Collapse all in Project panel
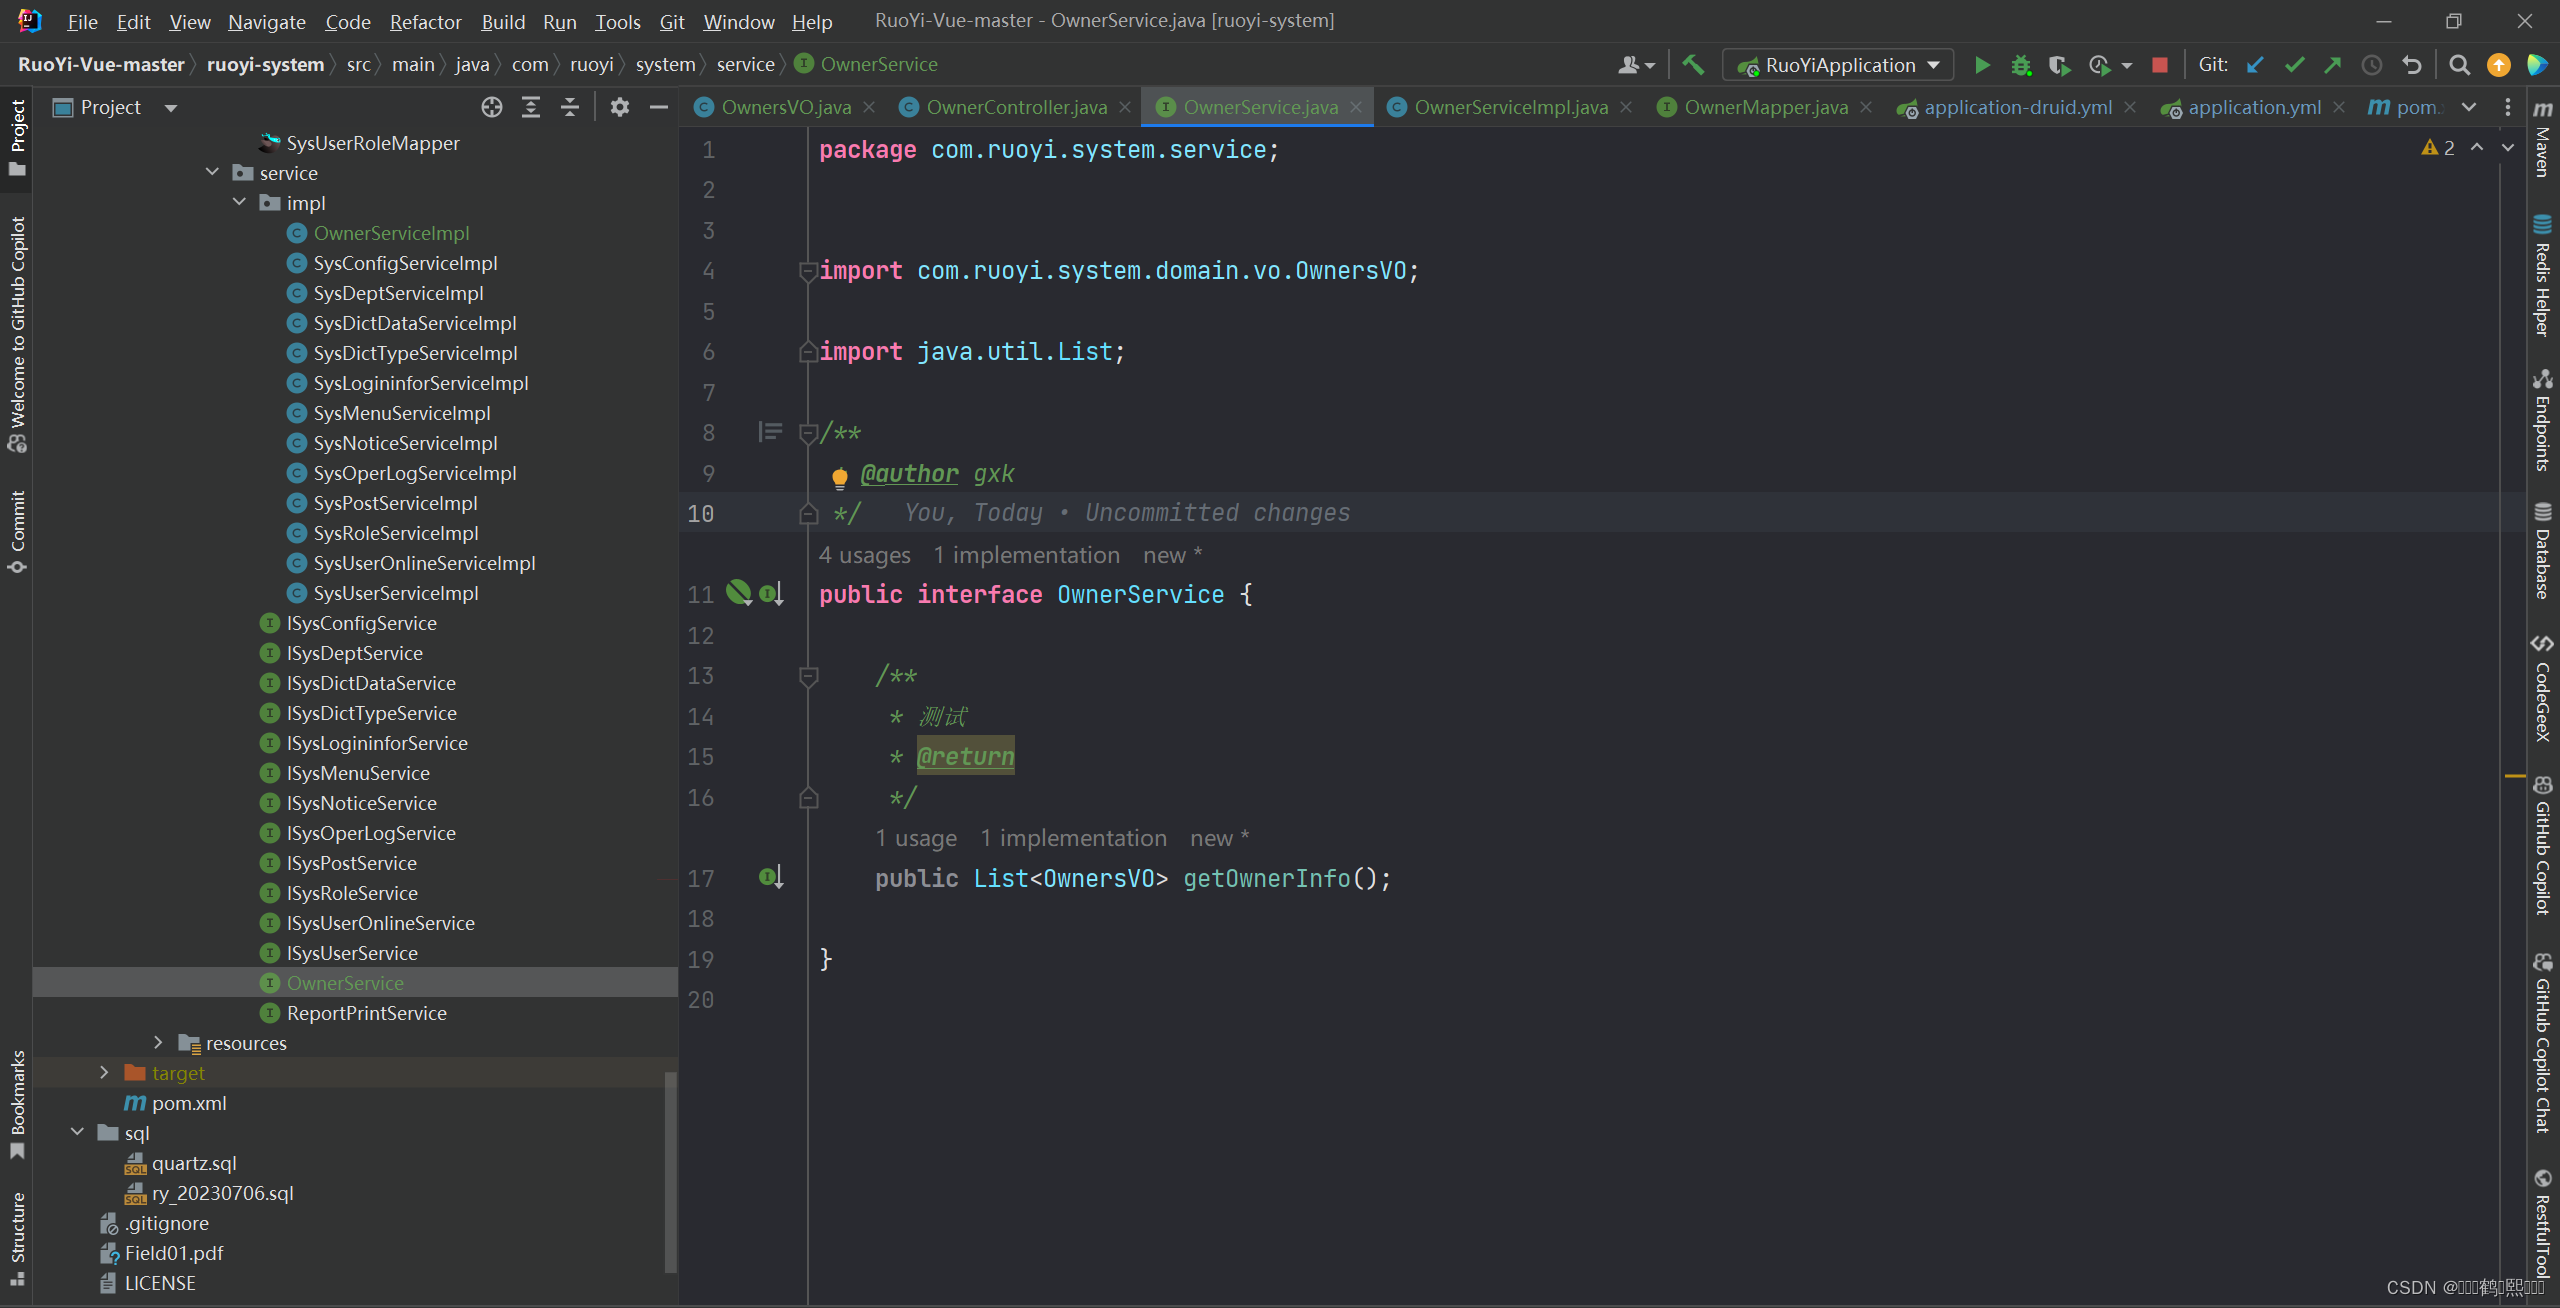The height and width of the screenshot is (1308, 2560). pyautogui.click(x=570, y=107)
